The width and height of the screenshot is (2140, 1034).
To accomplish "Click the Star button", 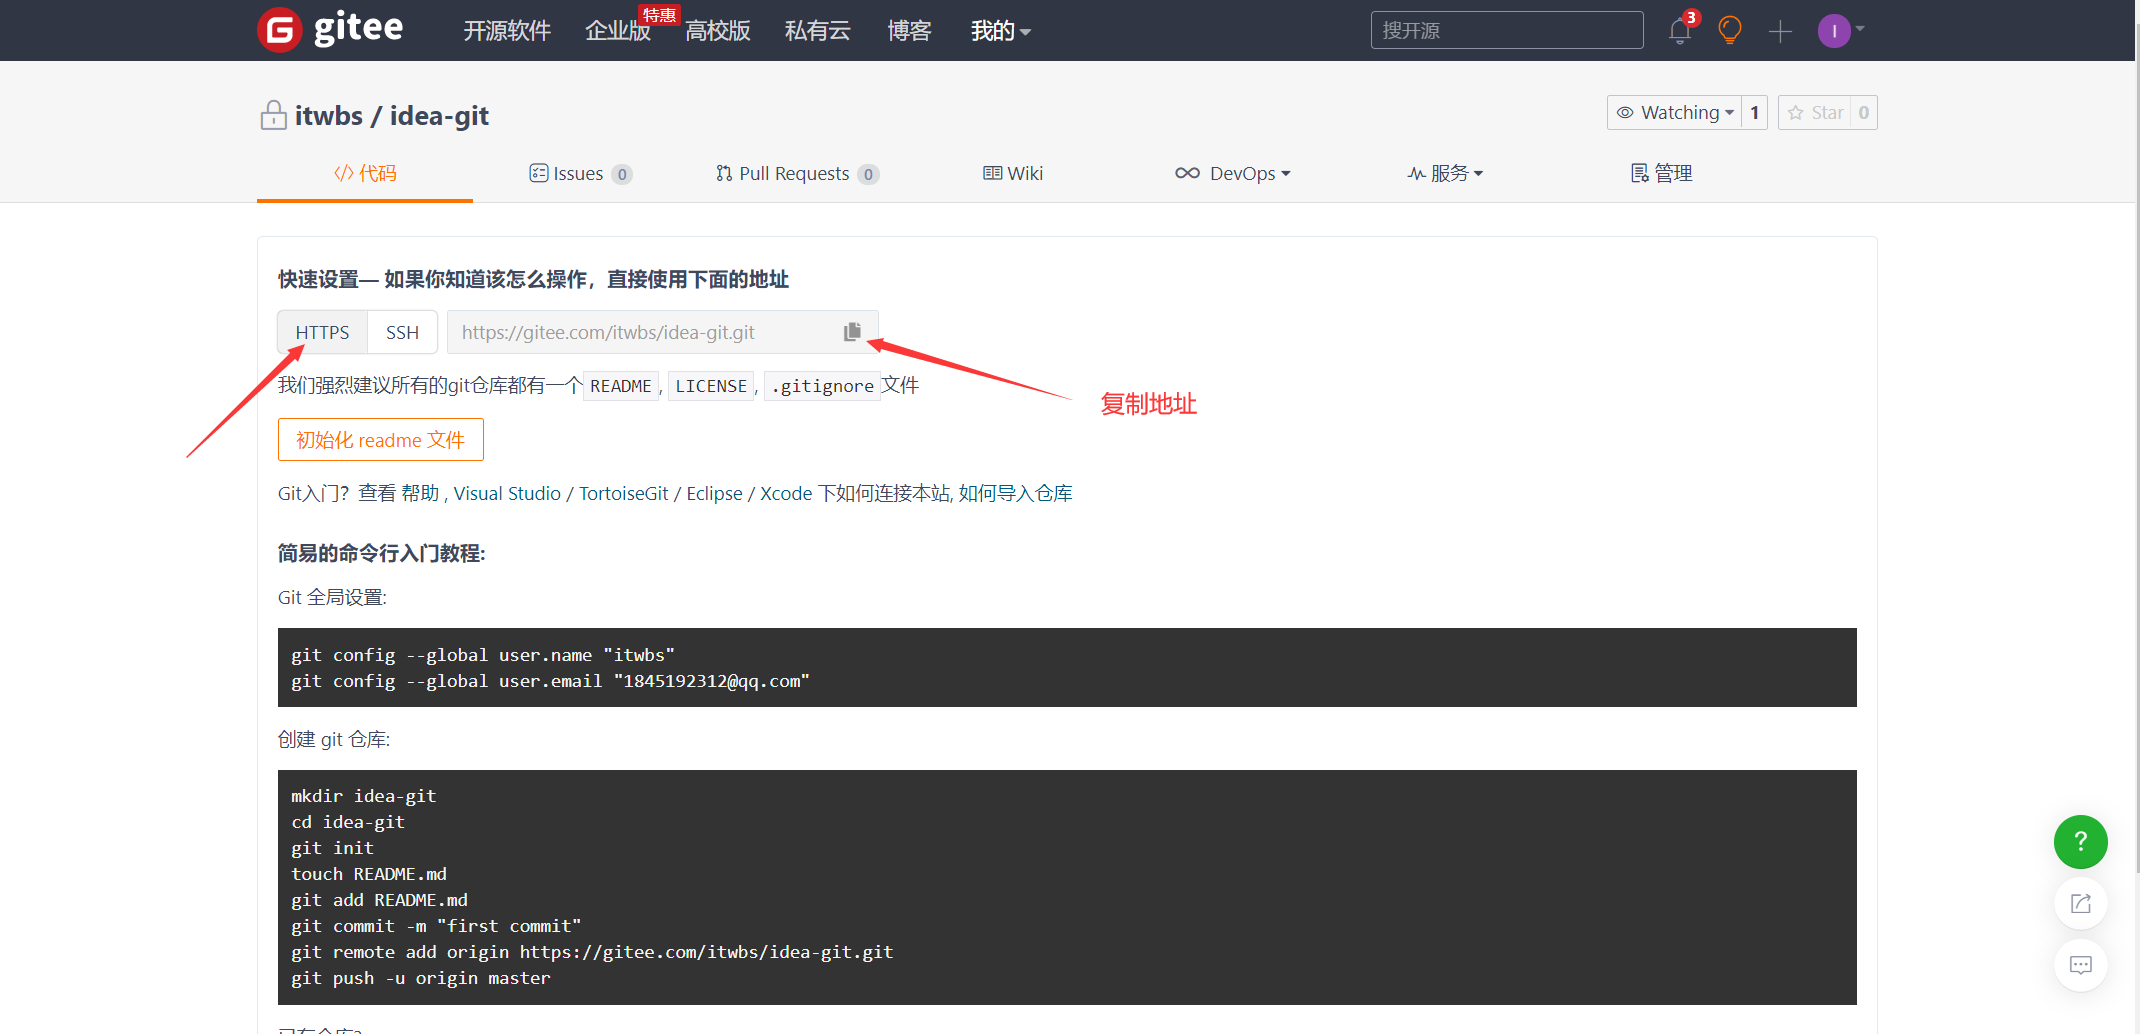I will [x=1815, y=113].
